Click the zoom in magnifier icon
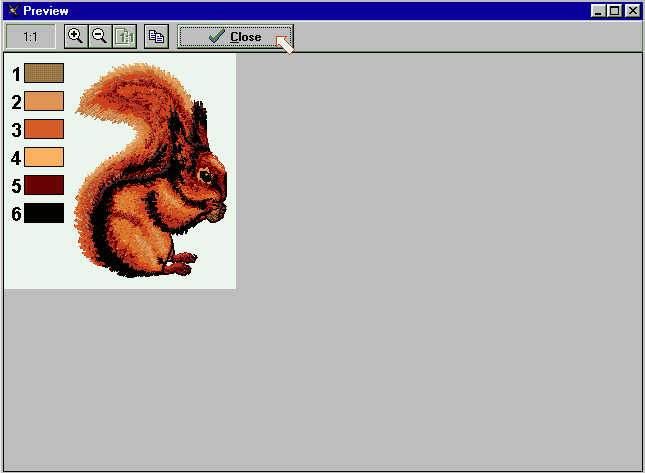The width and height of the screenshot is (645, 473). pyautogui.click(x=76, y=37)
